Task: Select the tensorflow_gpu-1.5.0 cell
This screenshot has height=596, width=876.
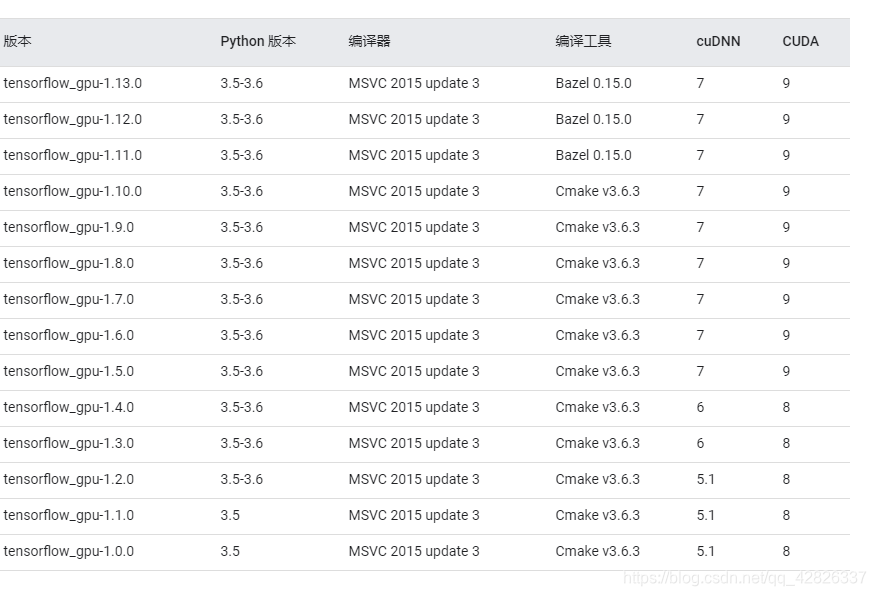Action: tap(69, 371)
